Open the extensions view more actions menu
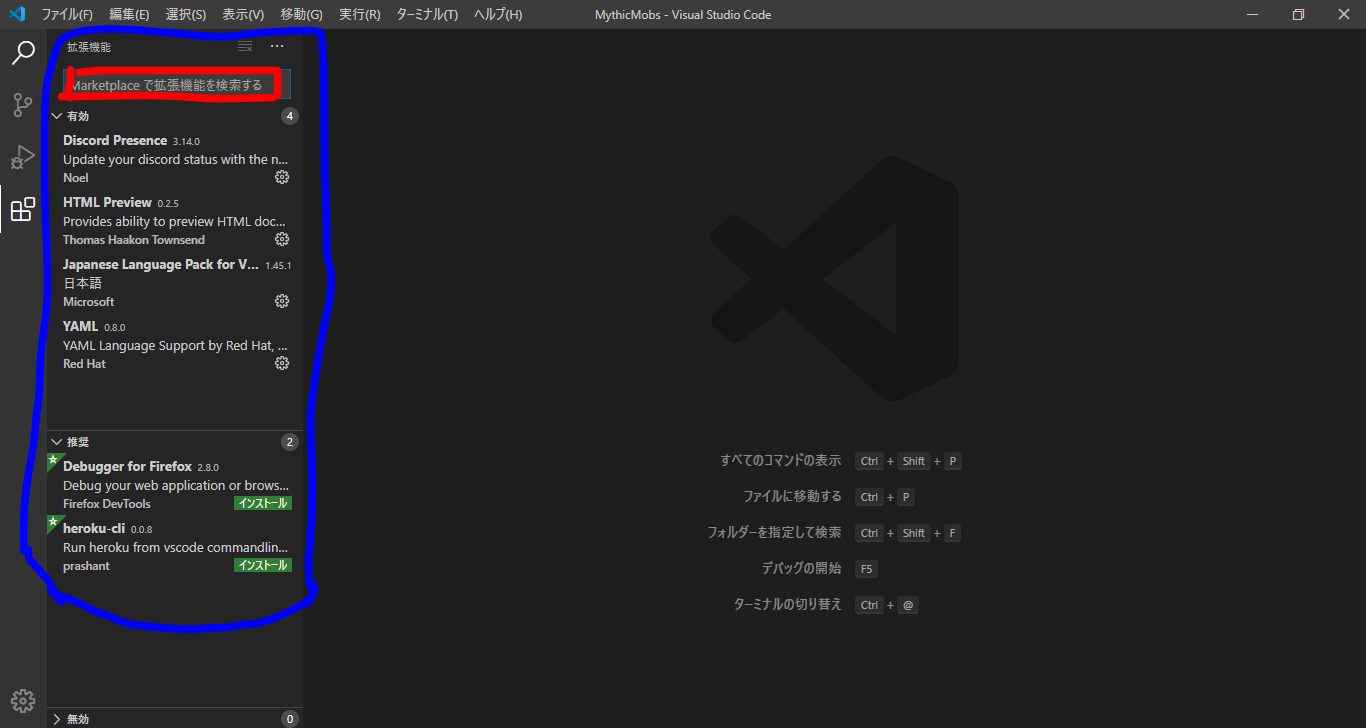The height and width of the screenshot is (728, 1366). (x=277, y=46)
